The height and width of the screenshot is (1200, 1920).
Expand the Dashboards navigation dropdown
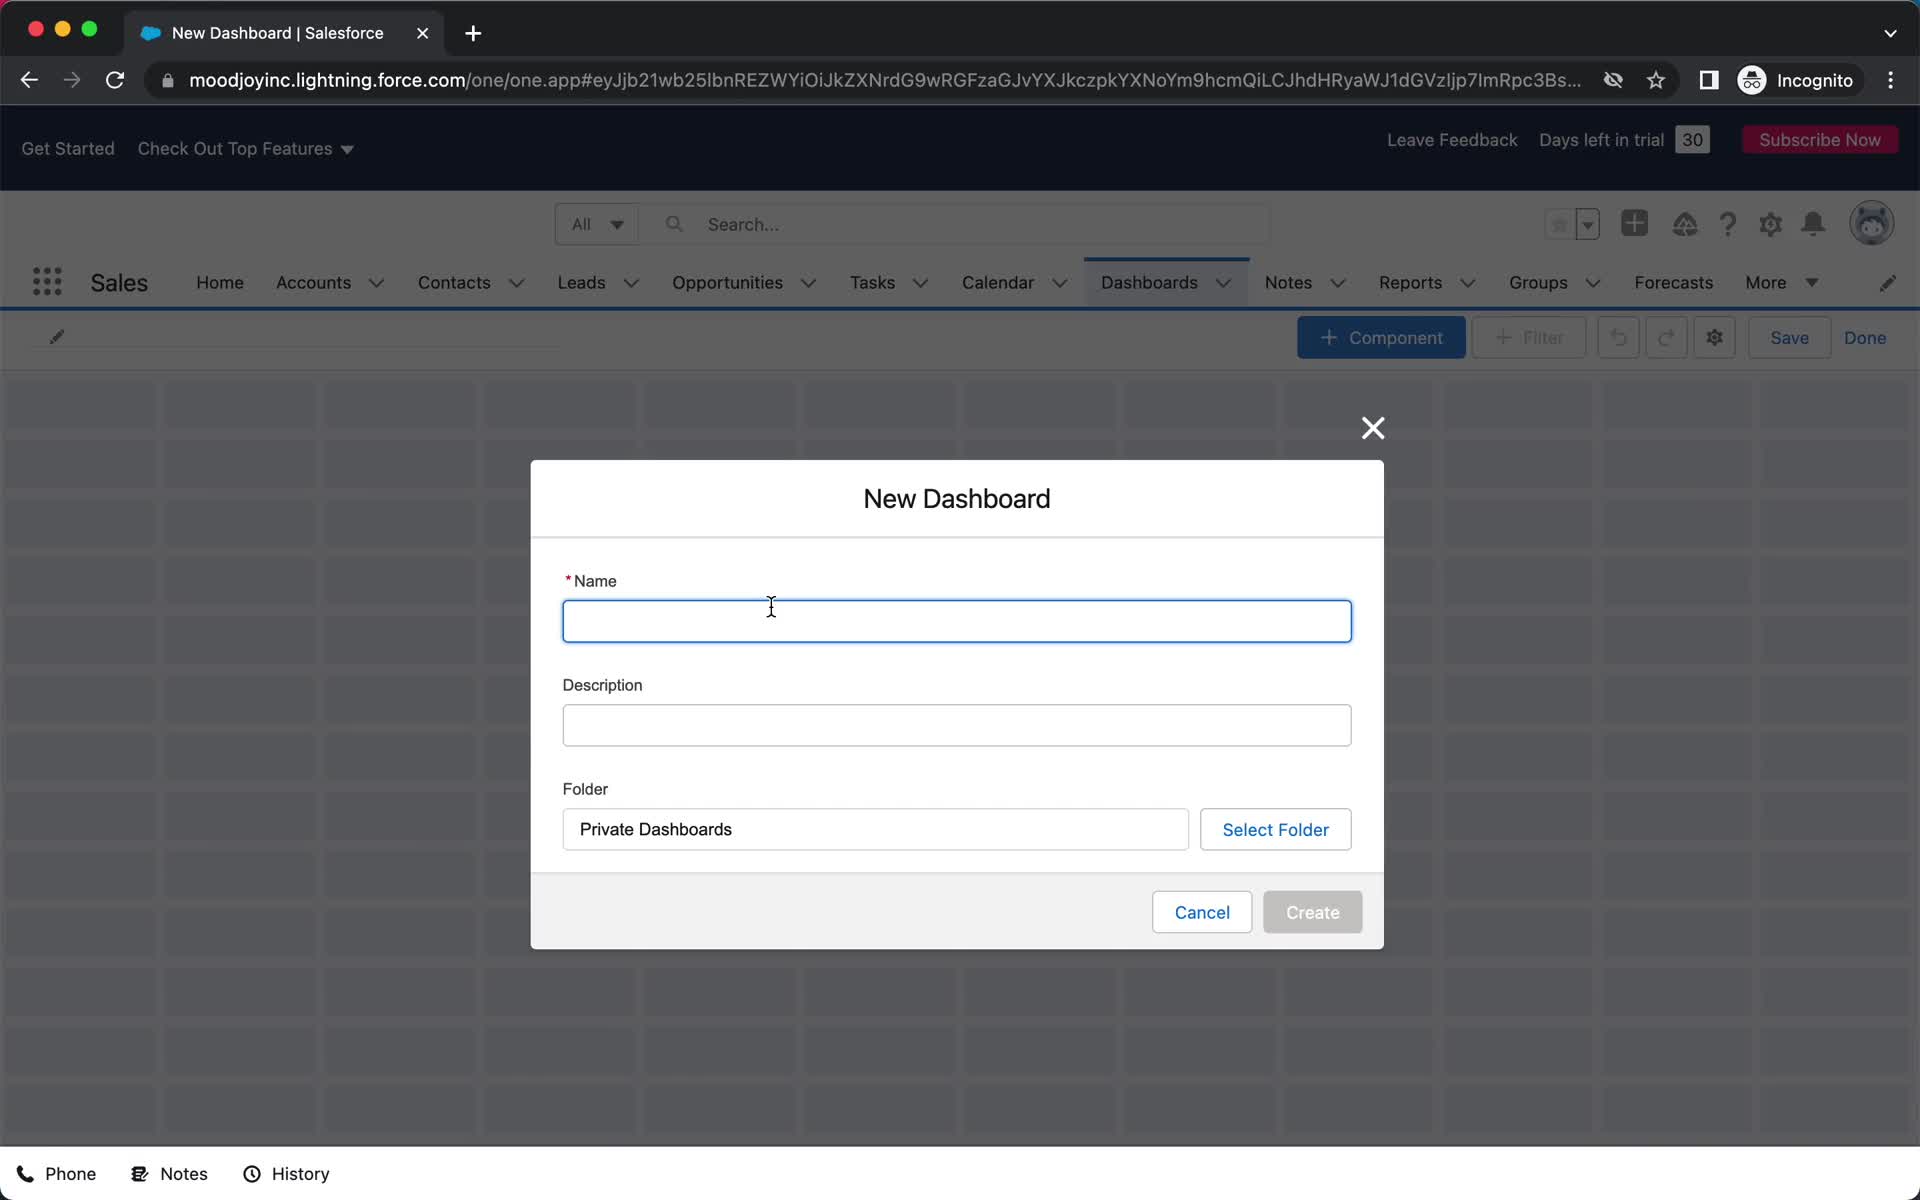[1222, 283]
